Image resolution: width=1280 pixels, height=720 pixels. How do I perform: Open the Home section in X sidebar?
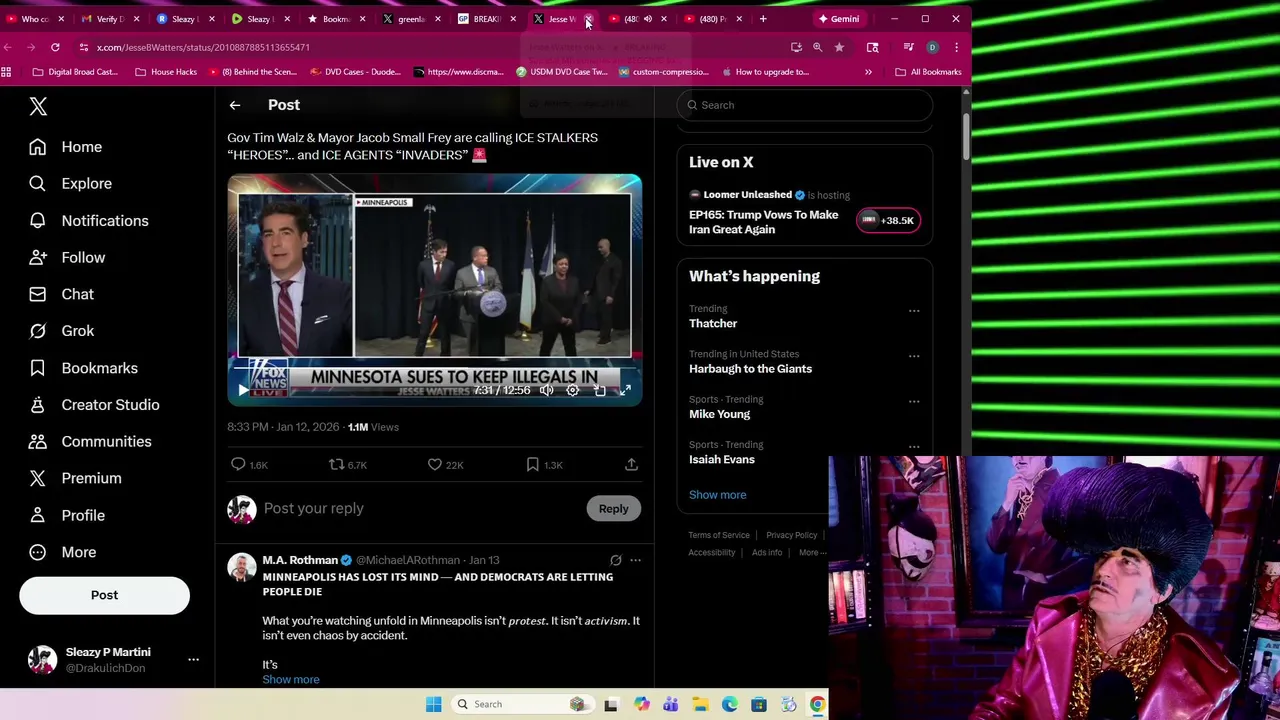click(x=66, y=147)
